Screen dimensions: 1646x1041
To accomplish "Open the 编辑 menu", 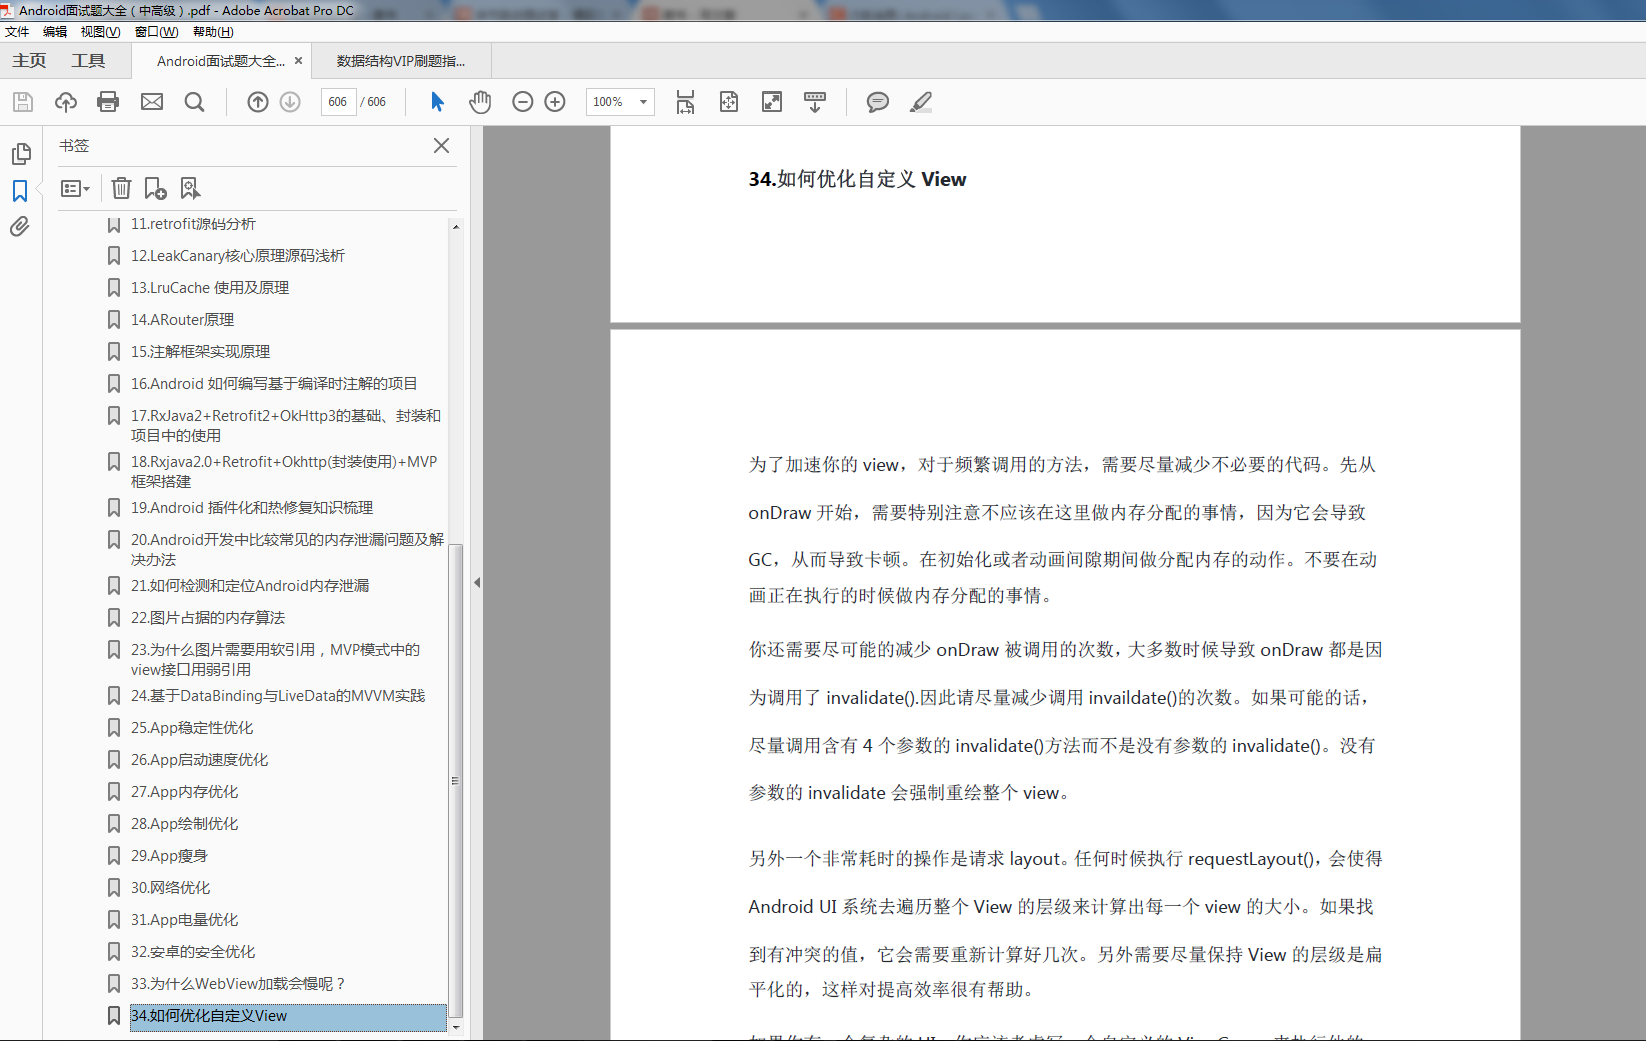I will (x=55, y=32).
